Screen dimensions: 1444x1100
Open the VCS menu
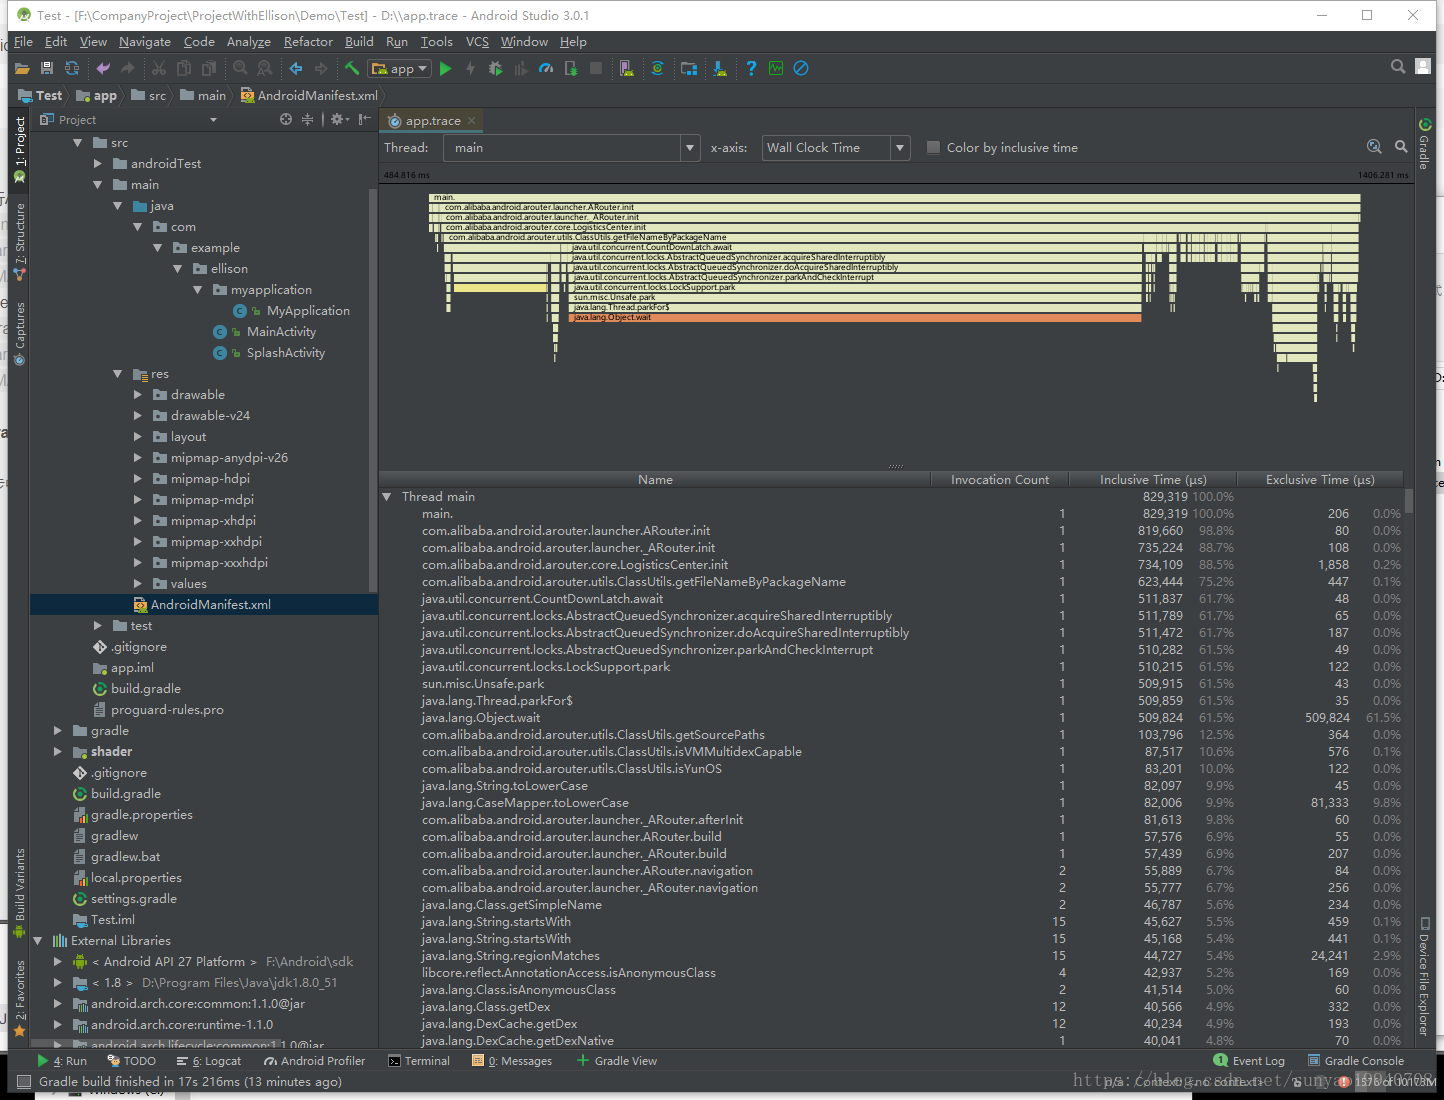477,42
